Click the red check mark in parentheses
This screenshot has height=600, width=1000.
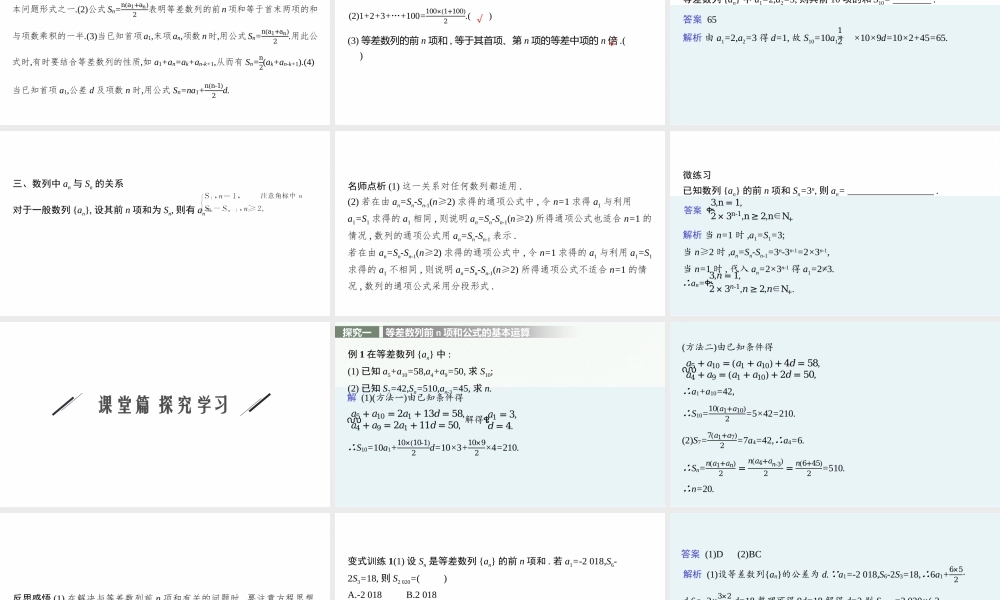pyautogui.click(x=480, y=17)
